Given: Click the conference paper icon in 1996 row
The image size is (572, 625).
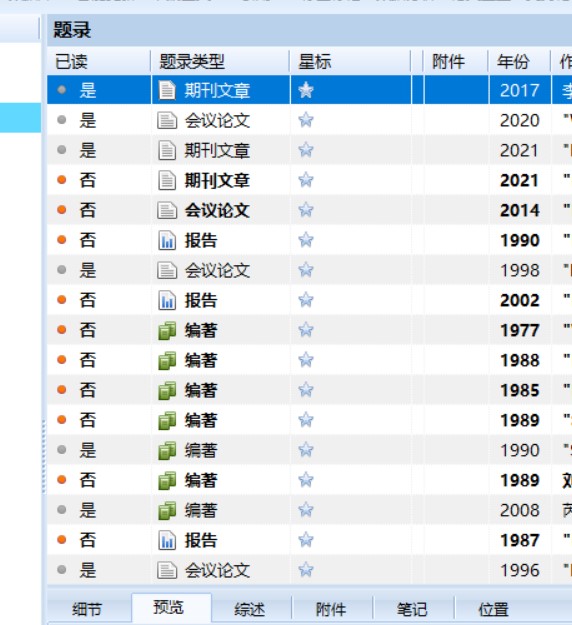Looking at the screenshot, I should coord(167,570).
